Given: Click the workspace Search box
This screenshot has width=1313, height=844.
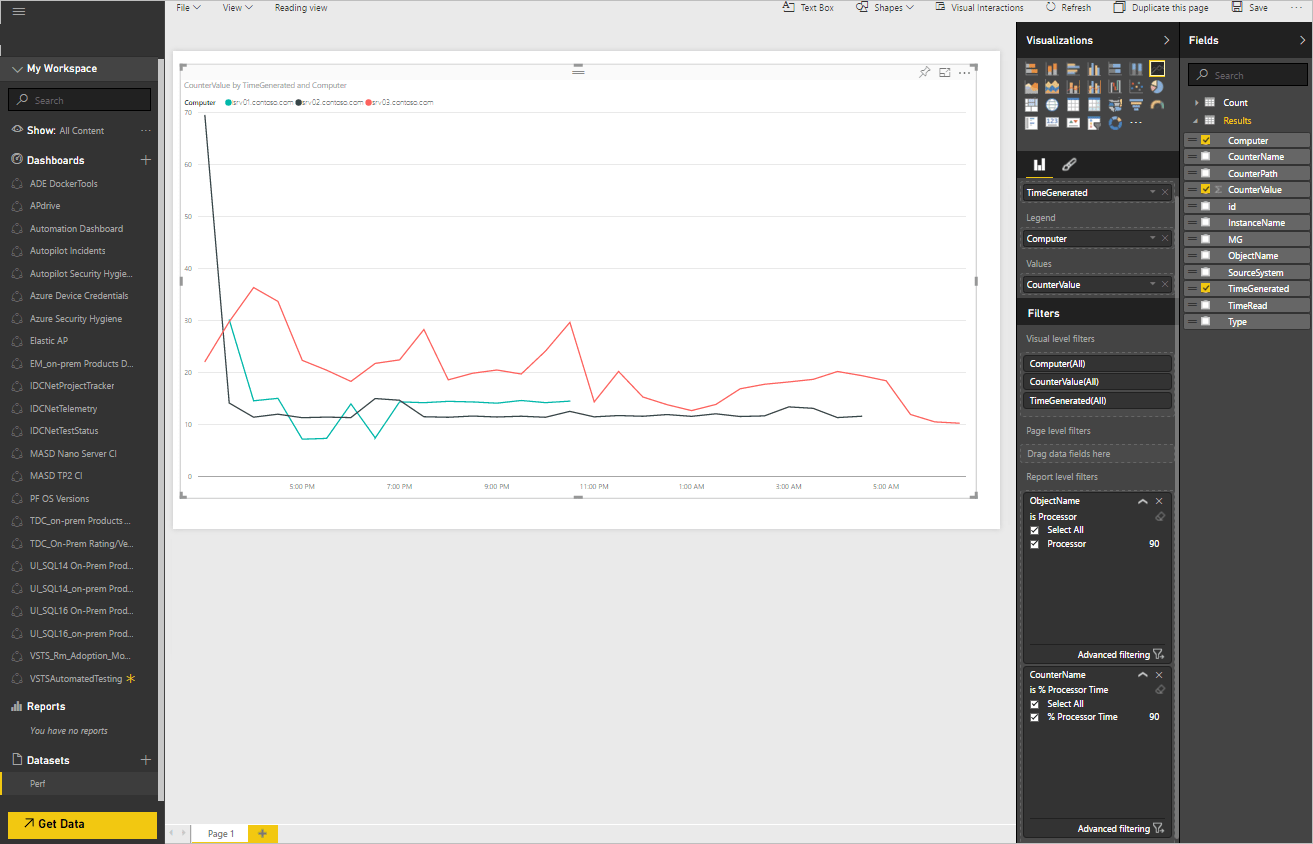Looking at the screenshot, I should click(79, 99).
